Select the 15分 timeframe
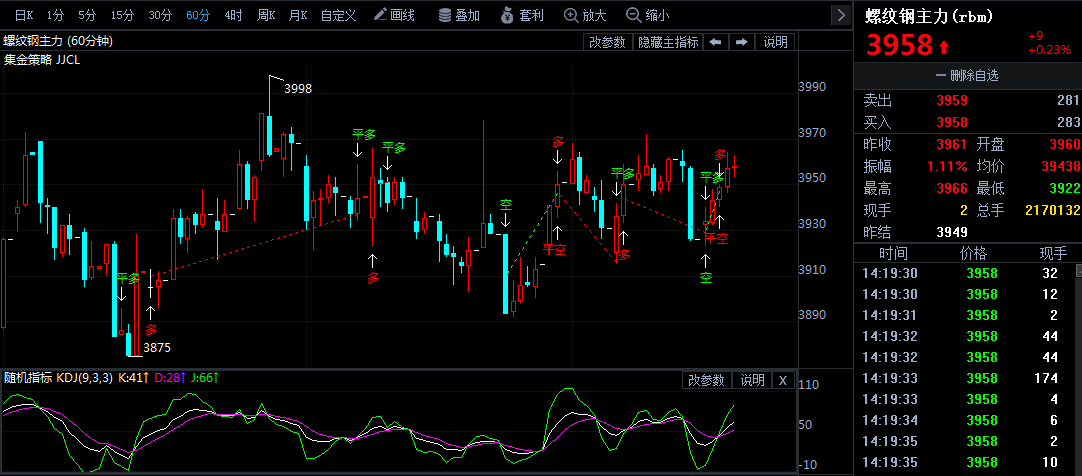This screenshot has width=1082, height=476. [122, 14]
